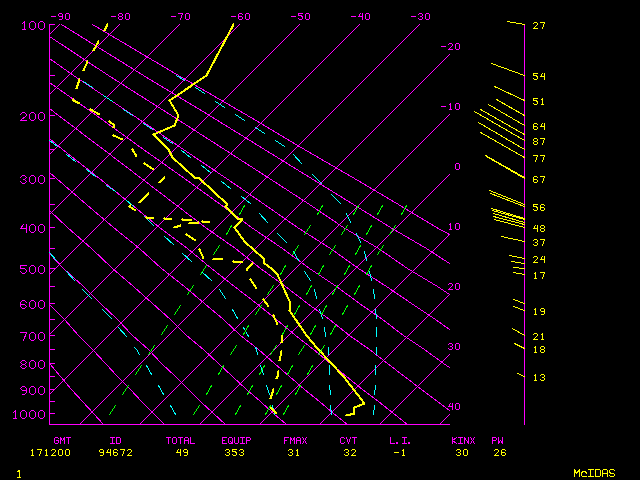The height and width of the screenshot is (480, 640).
Task: Select the TOTAL index value 49
Action: click(x=181, y=452)
